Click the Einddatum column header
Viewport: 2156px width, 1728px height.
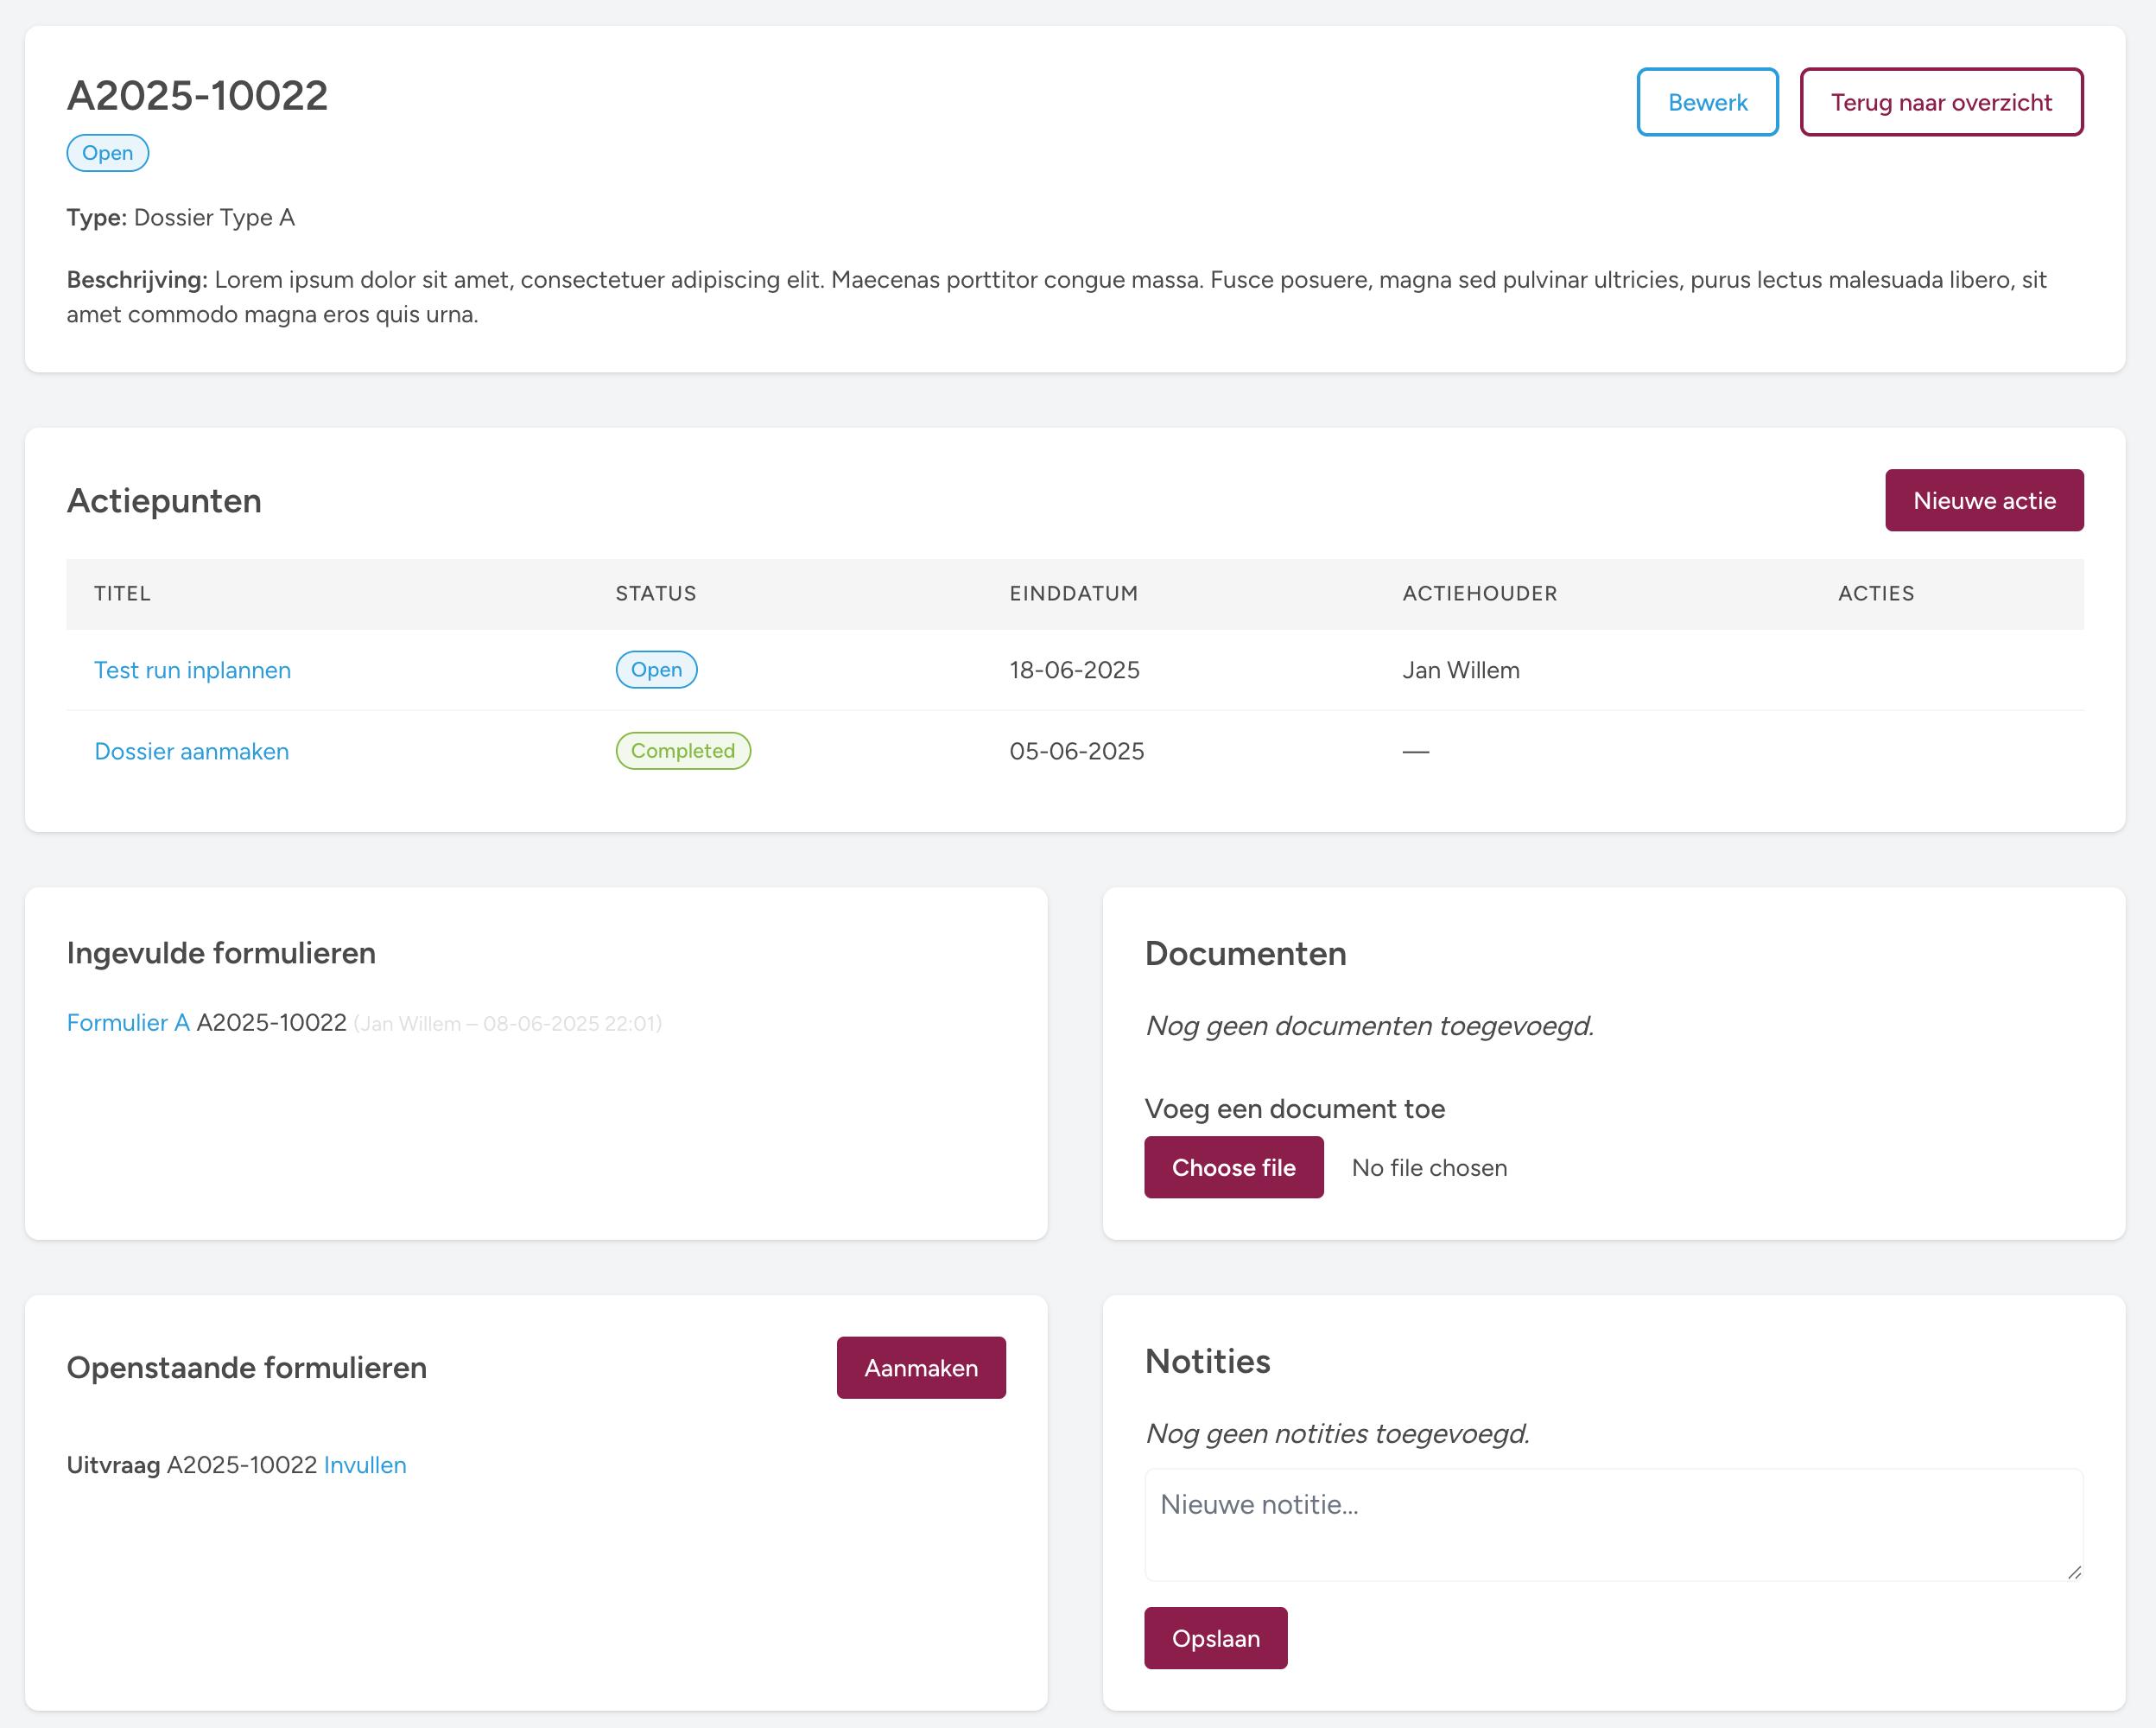(1073, 593)
